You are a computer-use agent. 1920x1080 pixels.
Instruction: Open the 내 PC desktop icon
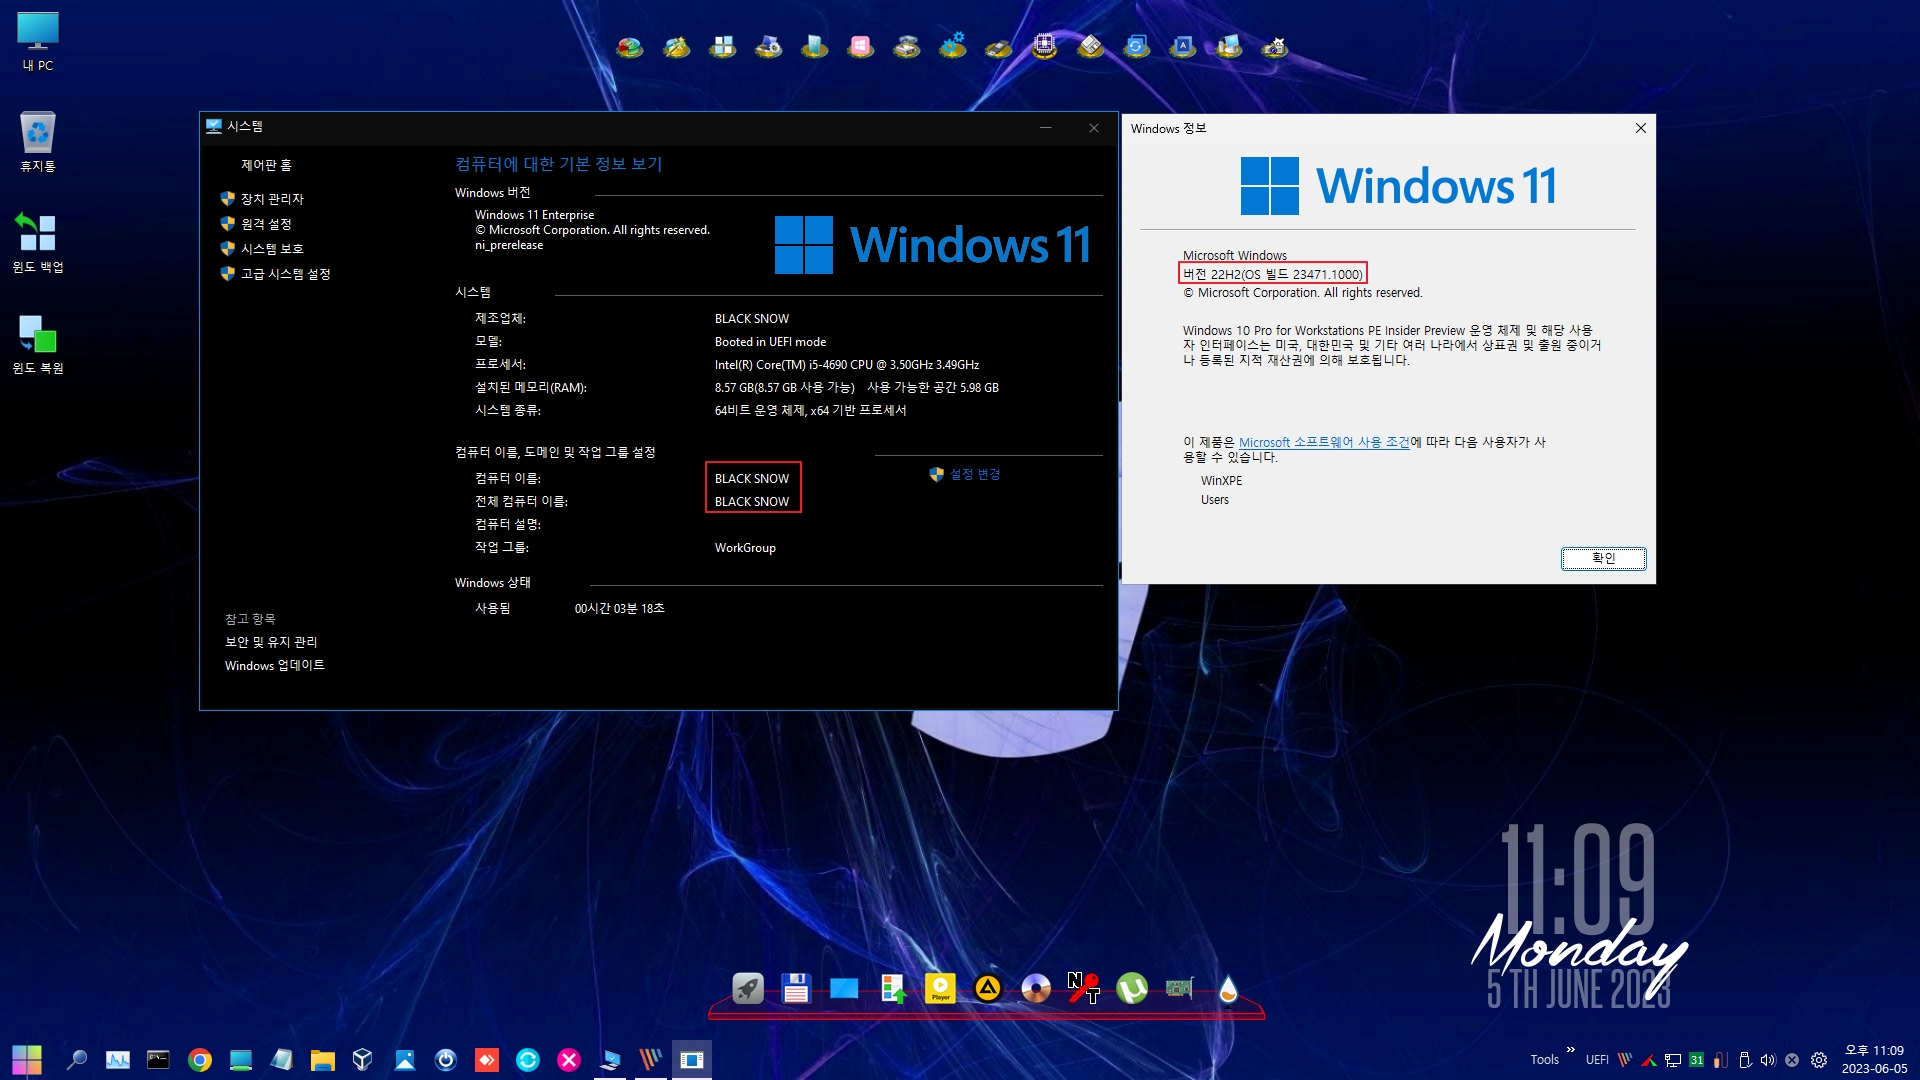[x=38, y=41]
